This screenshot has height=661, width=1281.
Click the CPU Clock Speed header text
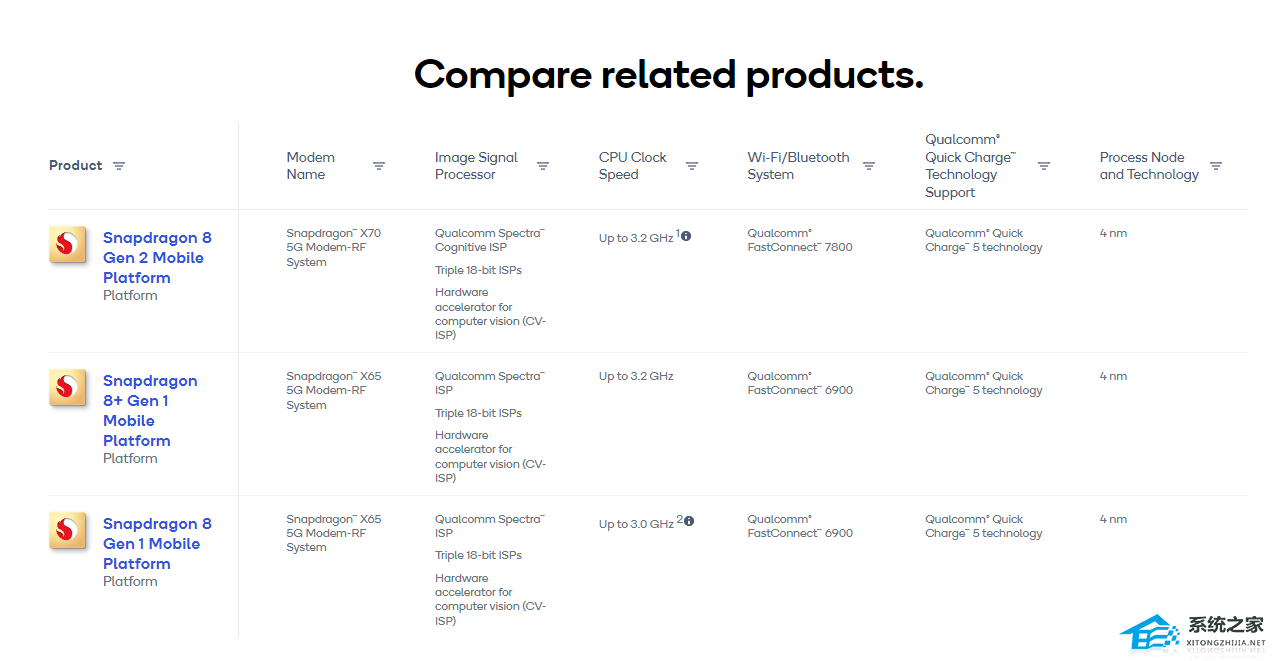click(632, 166)
